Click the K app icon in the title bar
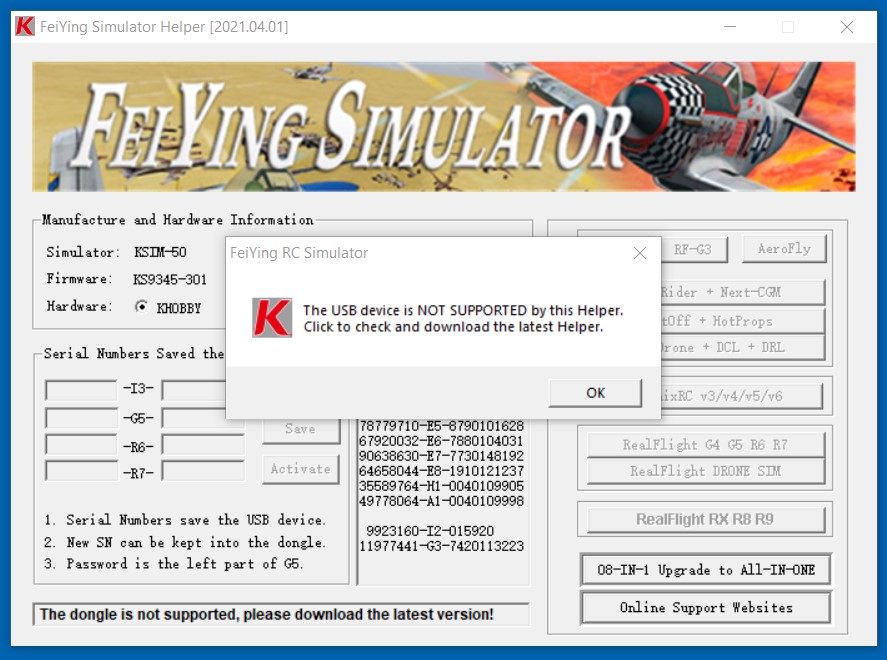Viewport: 887px width, 660px height. (24, 27)
